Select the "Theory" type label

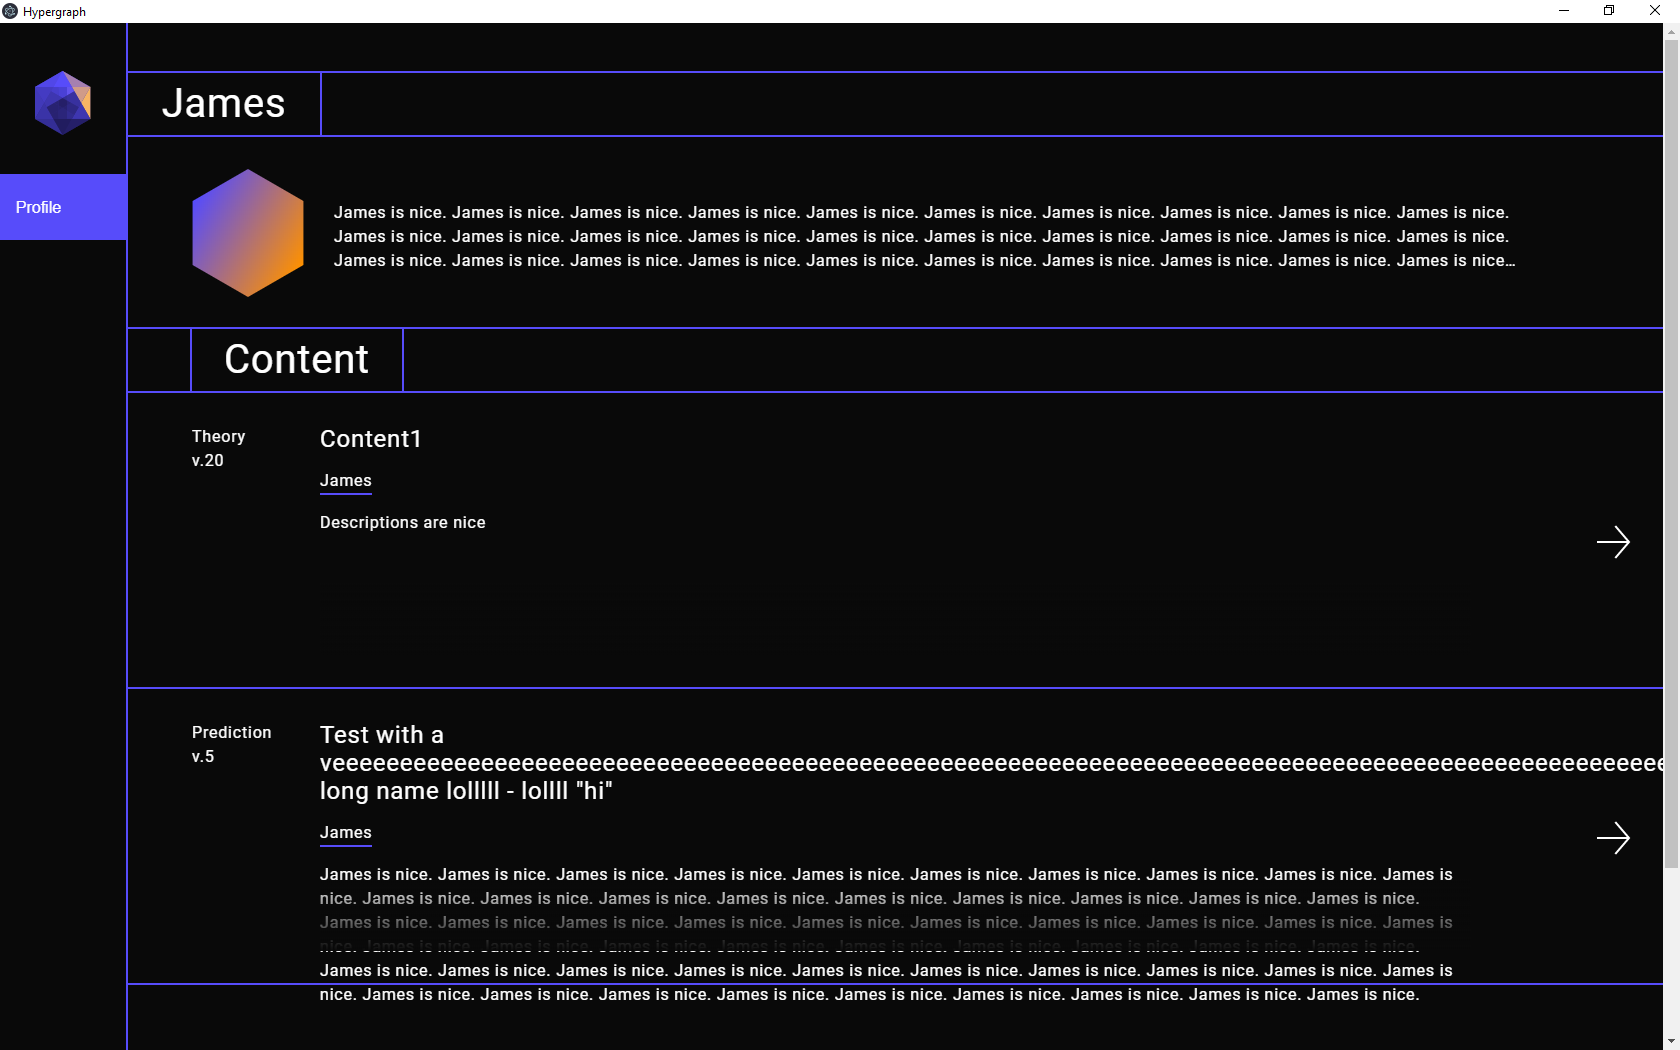tap(219, 437)
